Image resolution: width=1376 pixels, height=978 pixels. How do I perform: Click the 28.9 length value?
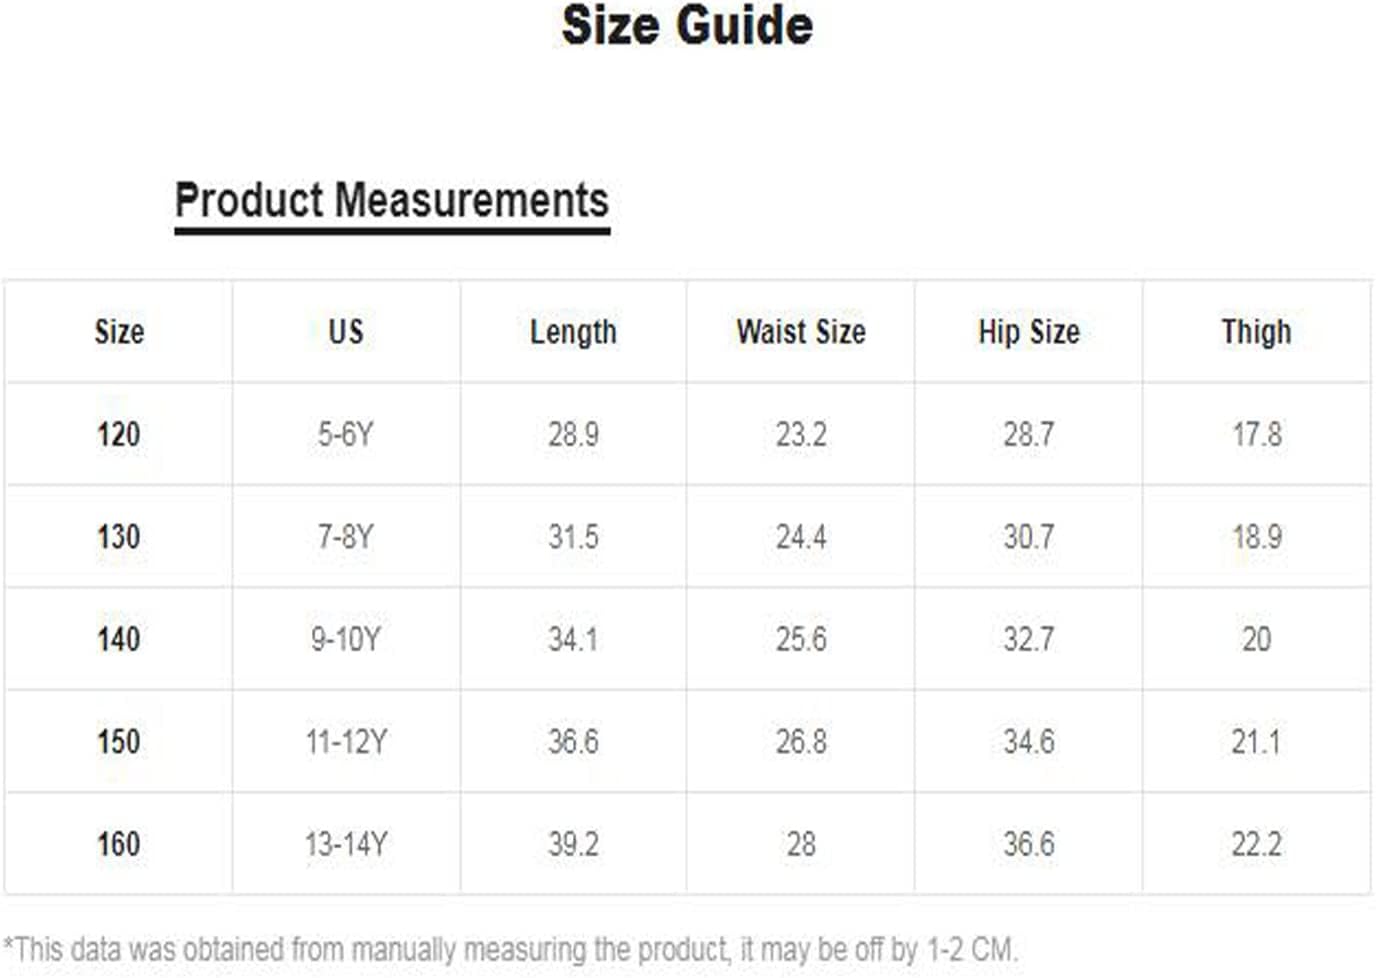tap(573, 435)
